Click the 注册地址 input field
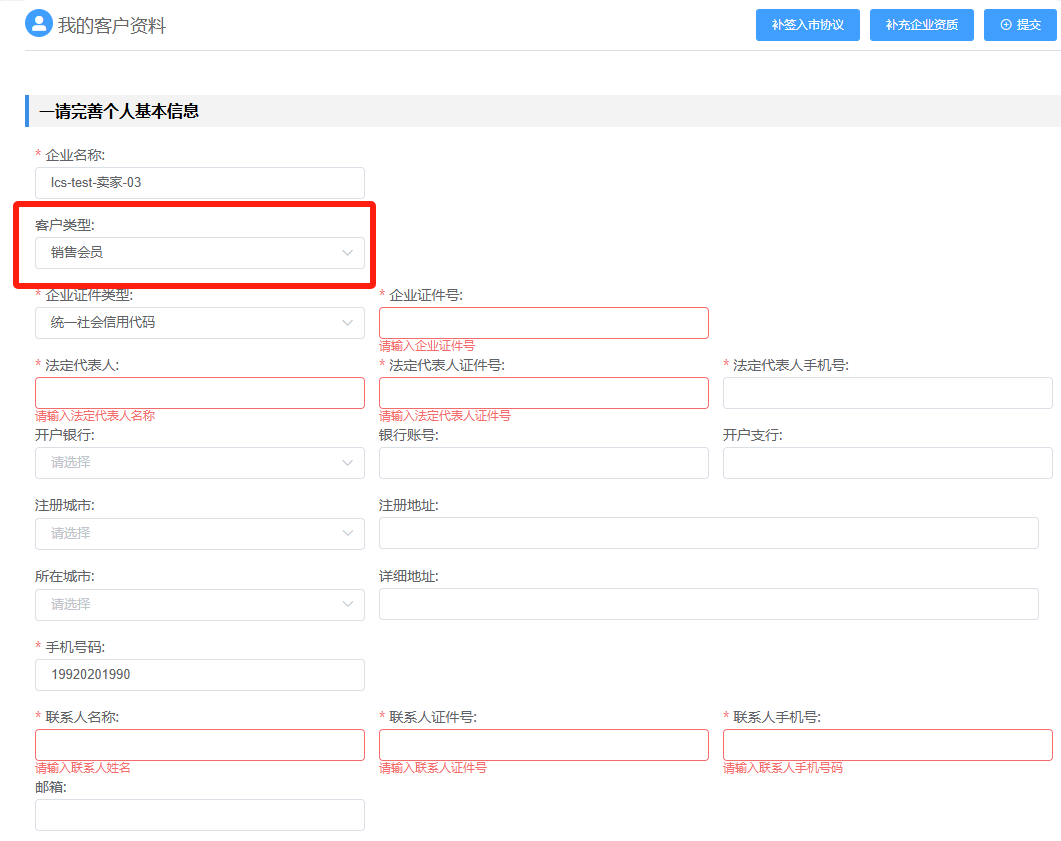This screenshot has width=1061, height=841. coord(708,534)
